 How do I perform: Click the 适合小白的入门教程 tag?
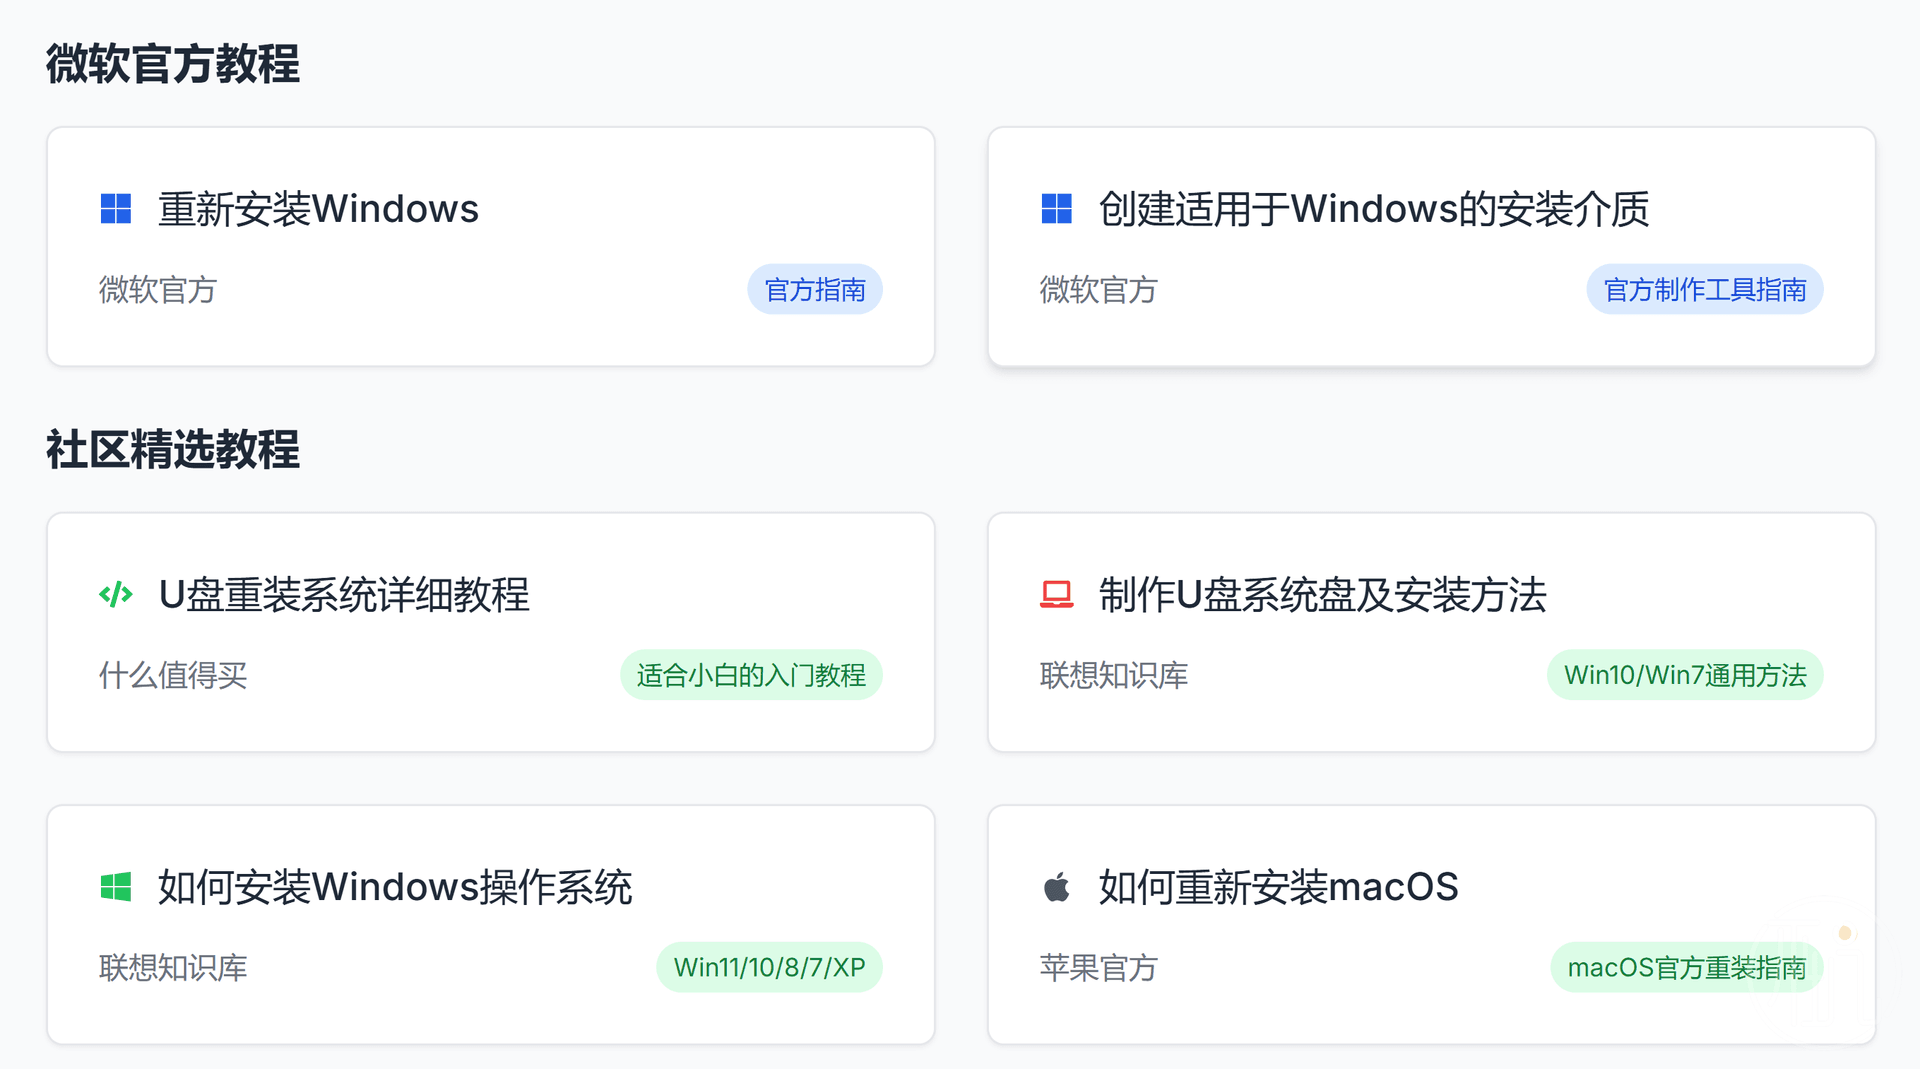(751, 675)
